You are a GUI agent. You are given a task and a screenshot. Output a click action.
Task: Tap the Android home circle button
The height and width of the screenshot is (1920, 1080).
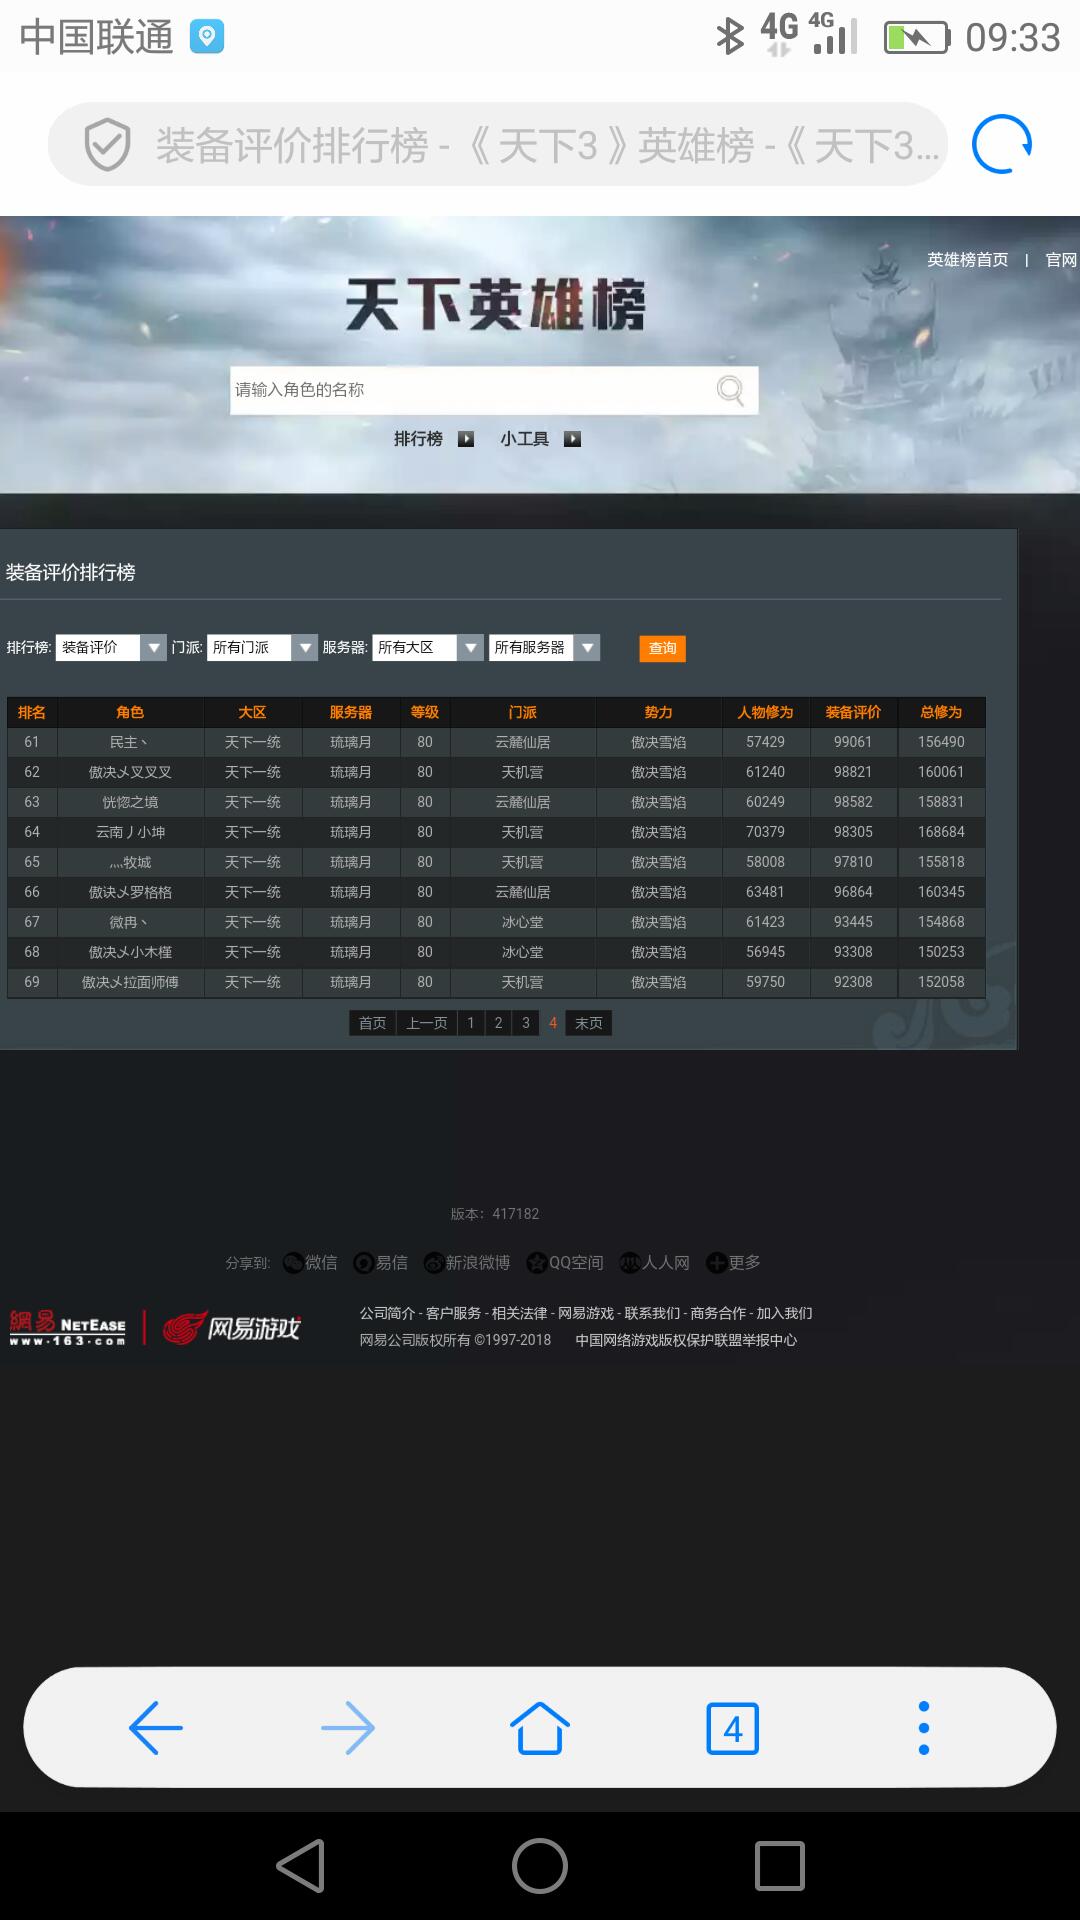click(540, 1866)
